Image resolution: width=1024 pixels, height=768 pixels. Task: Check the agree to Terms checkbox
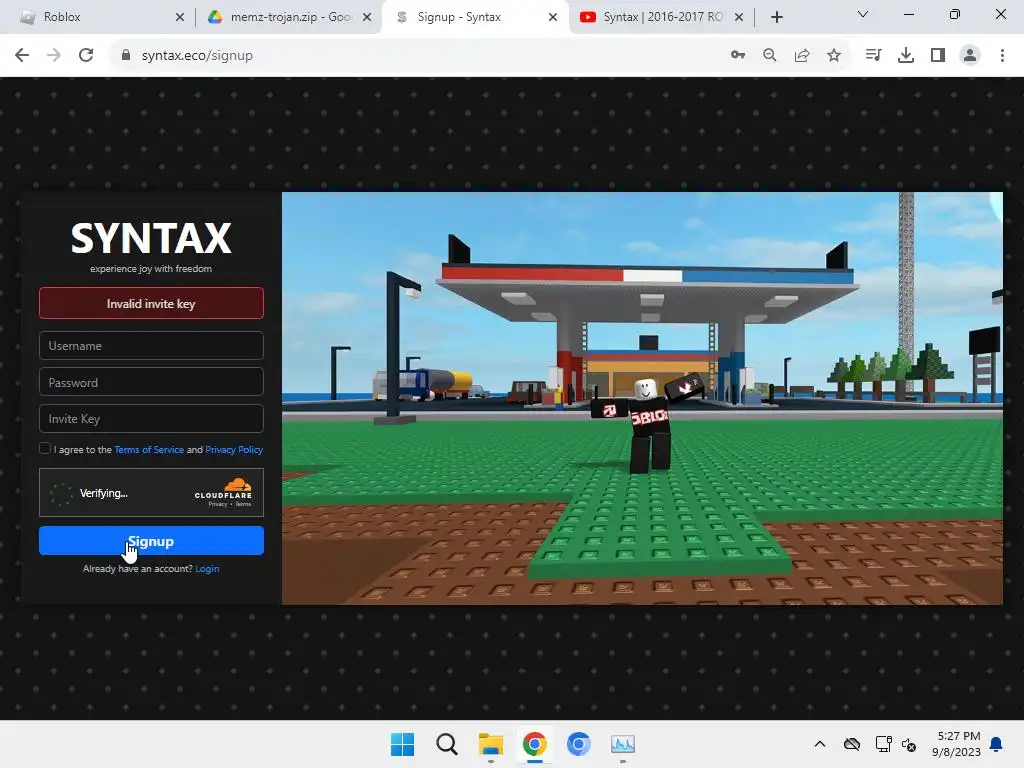pyautogui.click(x=44, y=448)
